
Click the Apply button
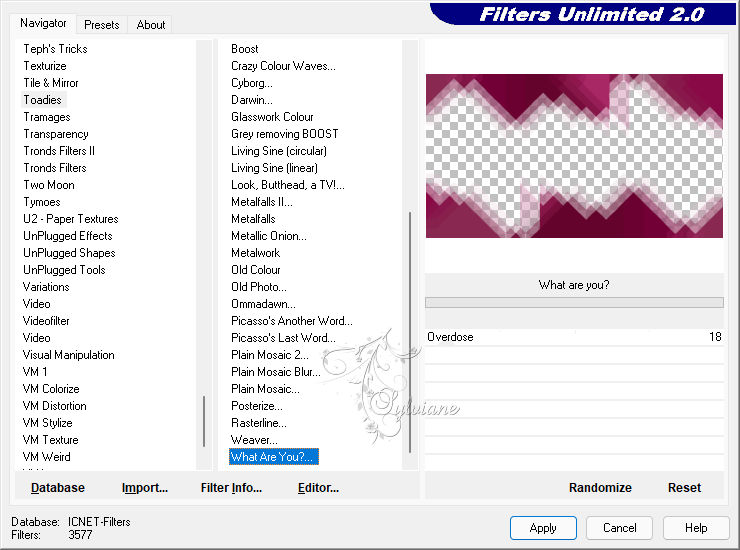pos(543,528)
